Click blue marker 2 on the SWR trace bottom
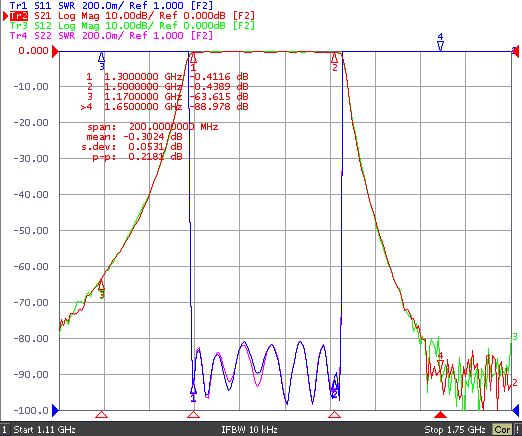 (x=334, y=390)
